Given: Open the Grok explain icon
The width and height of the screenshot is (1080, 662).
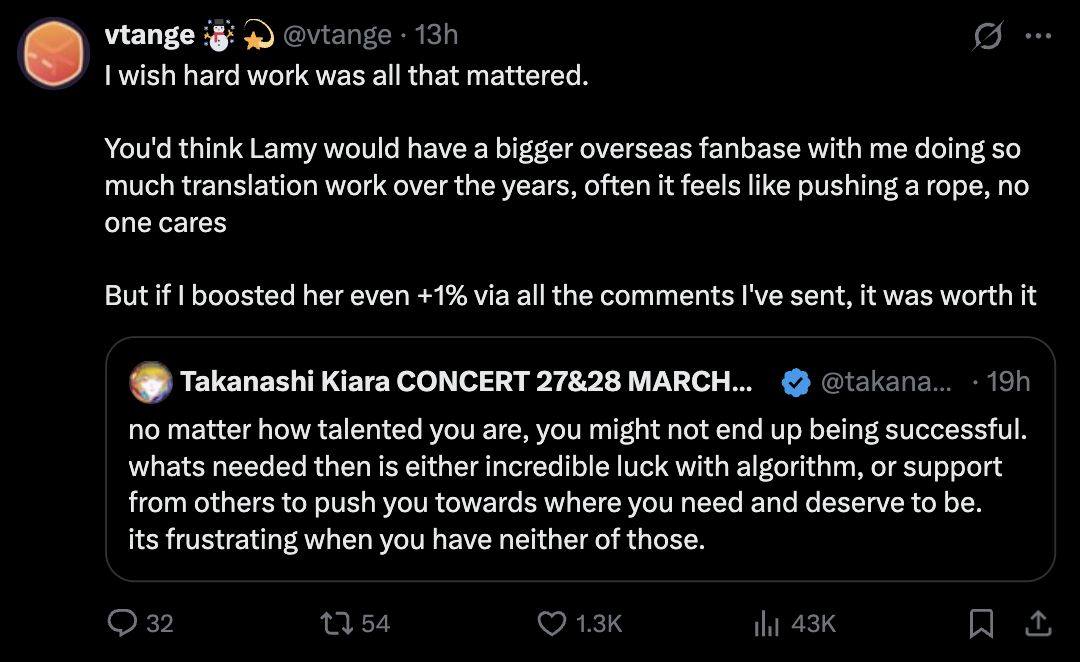Looking at the screenshot, I should point(988,35).
